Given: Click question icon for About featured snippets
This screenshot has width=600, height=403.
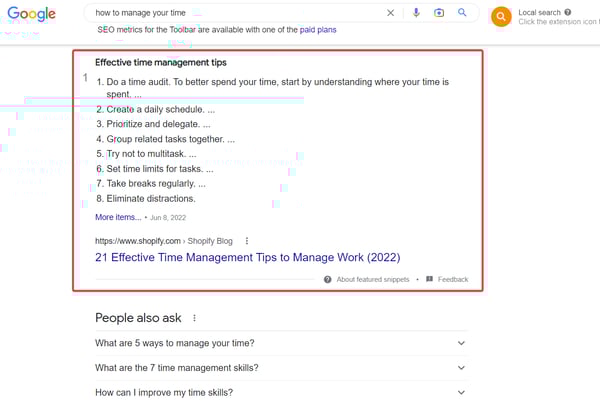Looking at the screenshot, I should [x=328, y=279].
